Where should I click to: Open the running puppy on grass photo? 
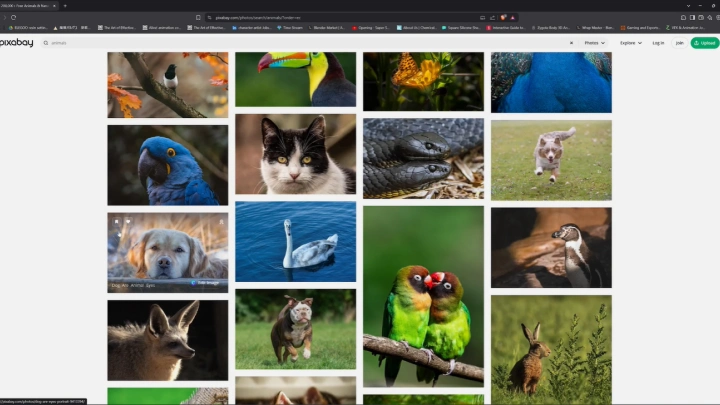(x=551, y=160)
